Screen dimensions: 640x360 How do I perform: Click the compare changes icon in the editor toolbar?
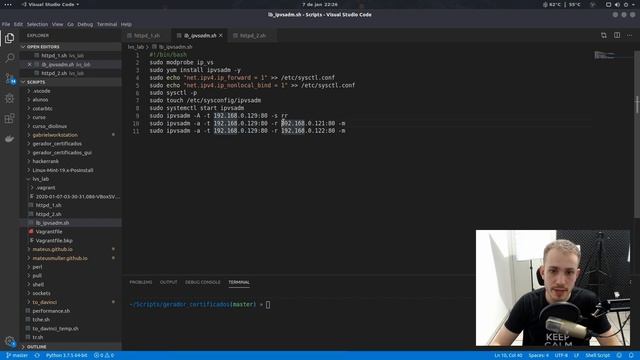coord(604,36)
